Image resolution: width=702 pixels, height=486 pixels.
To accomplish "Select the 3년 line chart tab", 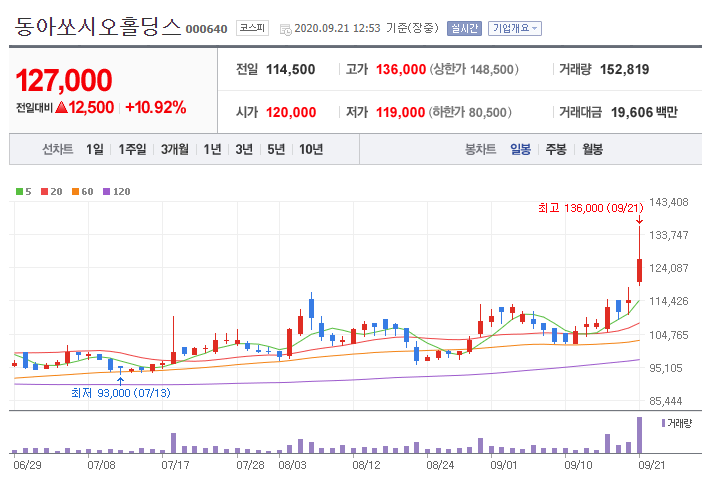I will [244, 149].
